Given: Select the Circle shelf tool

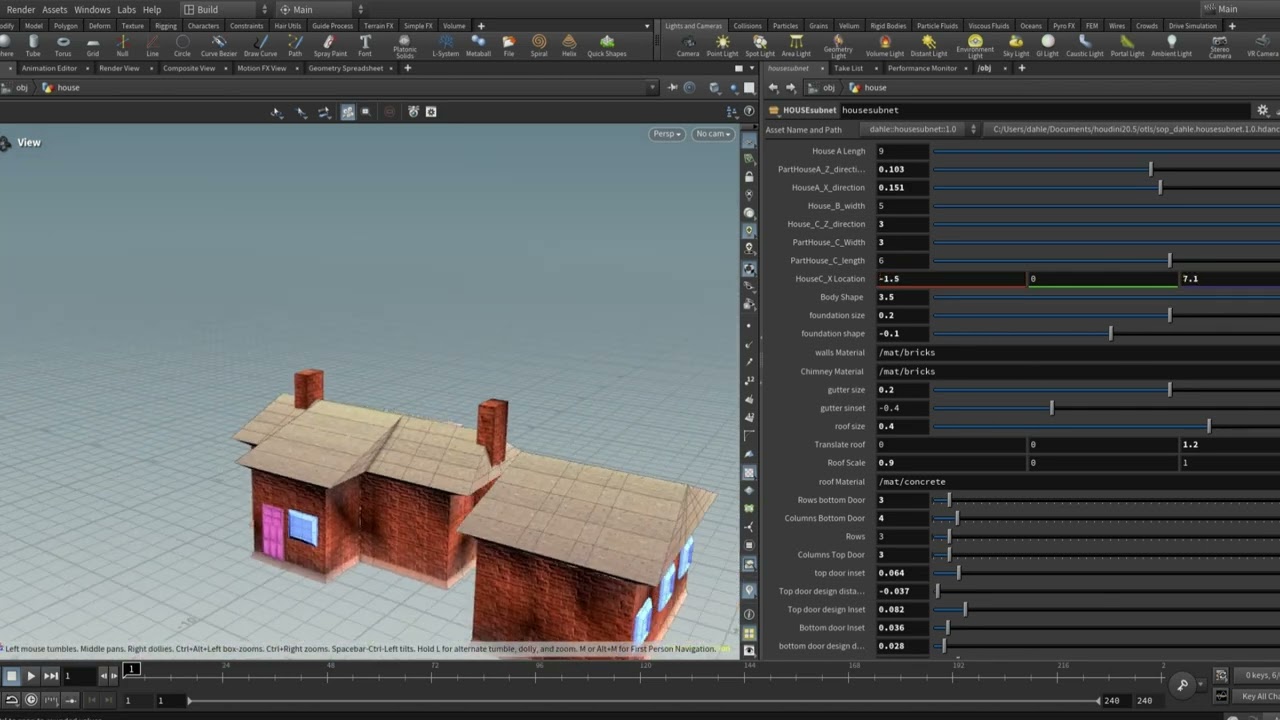Looking at the screenshot, I should [x=182, y=45].
